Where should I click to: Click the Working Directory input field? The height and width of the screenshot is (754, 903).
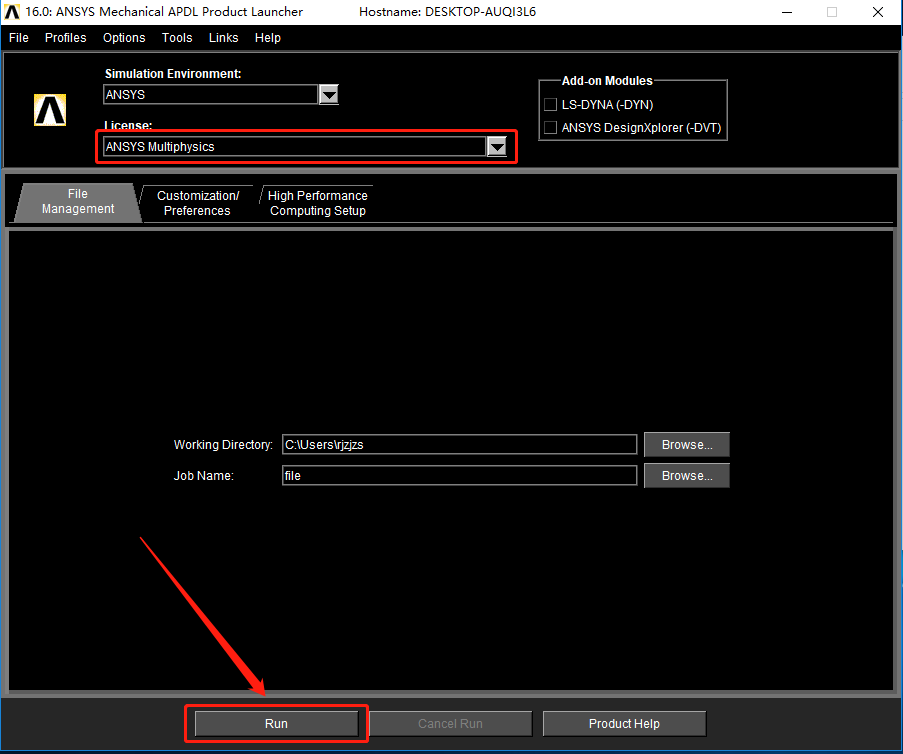point(460,445)
